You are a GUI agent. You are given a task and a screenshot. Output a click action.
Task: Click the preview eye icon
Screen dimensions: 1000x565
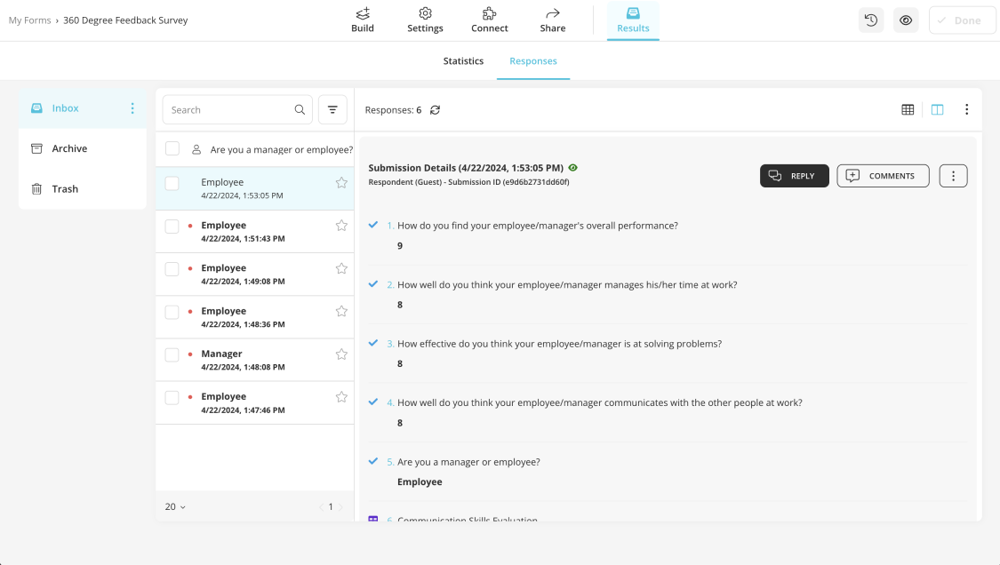pyautogui.click(x=906, y=20)
